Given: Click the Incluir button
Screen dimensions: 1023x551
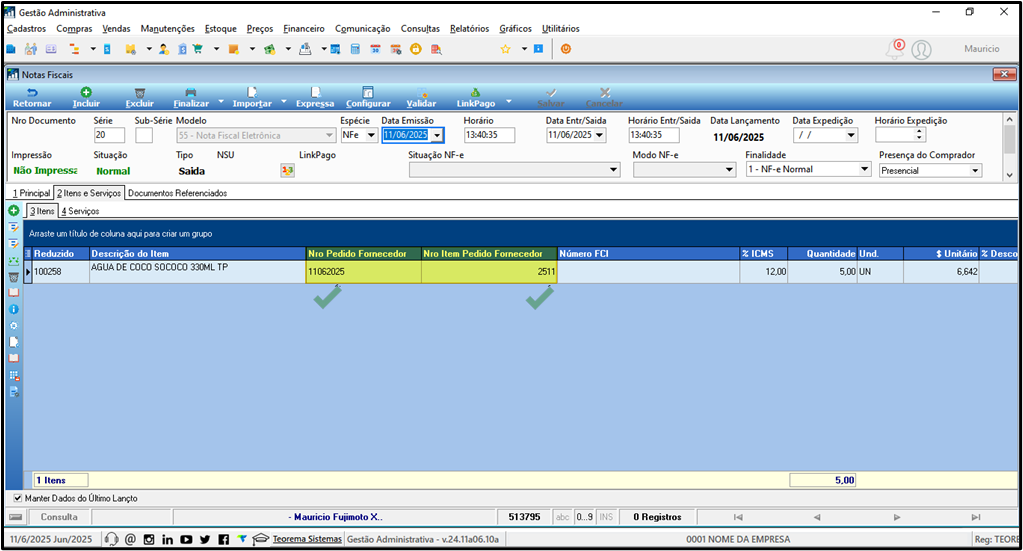Looking at the screenshot, I should 86,98.
